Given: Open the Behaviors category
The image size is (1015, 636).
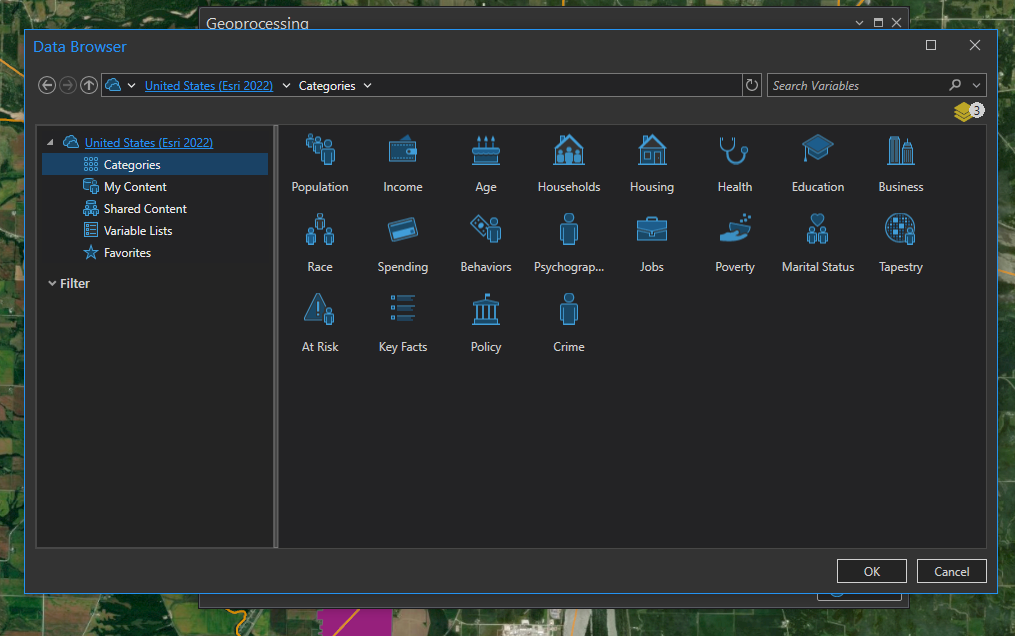Looking at the screenshot, I should [x=485, y=243].
